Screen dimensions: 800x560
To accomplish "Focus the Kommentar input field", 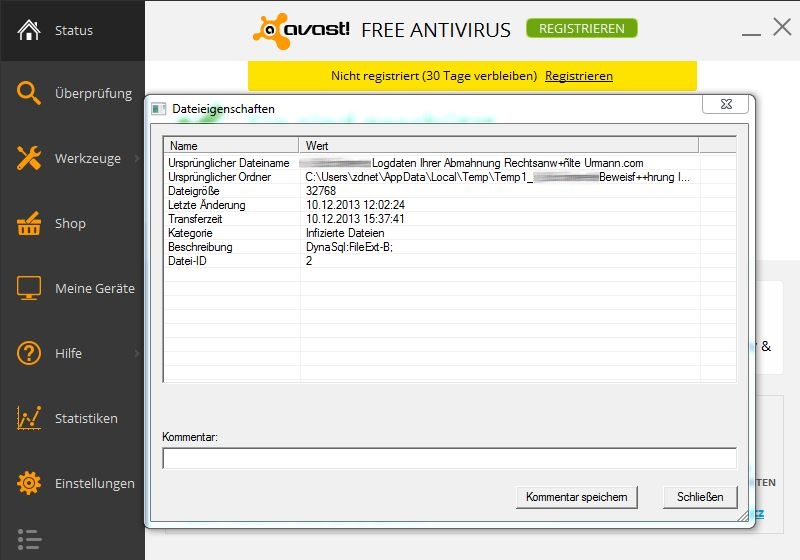I will (449, 458).
